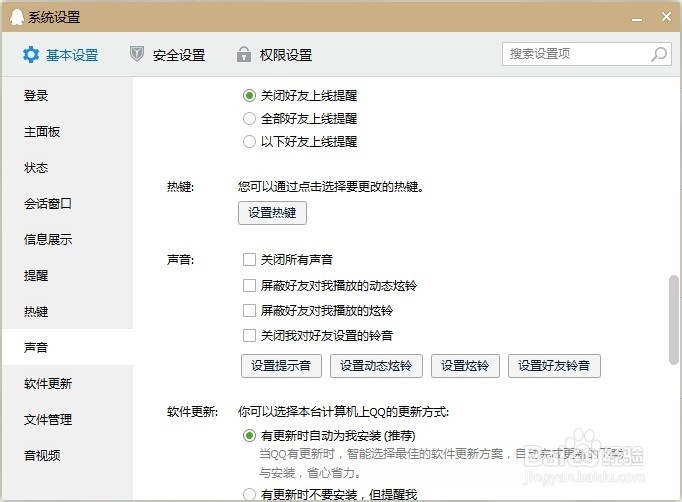Screen dimensions: 682x502
Task: Select 以下好友上线提醒 radio option
Action: point(249,141)
